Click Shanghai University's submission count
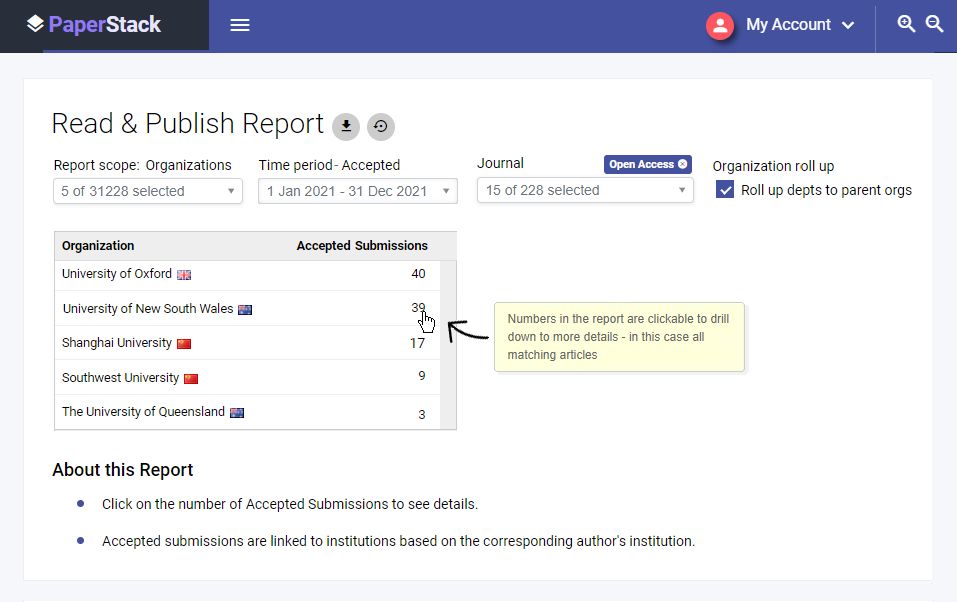Screen dimensions: 957x602 click(x=418, y=342)
